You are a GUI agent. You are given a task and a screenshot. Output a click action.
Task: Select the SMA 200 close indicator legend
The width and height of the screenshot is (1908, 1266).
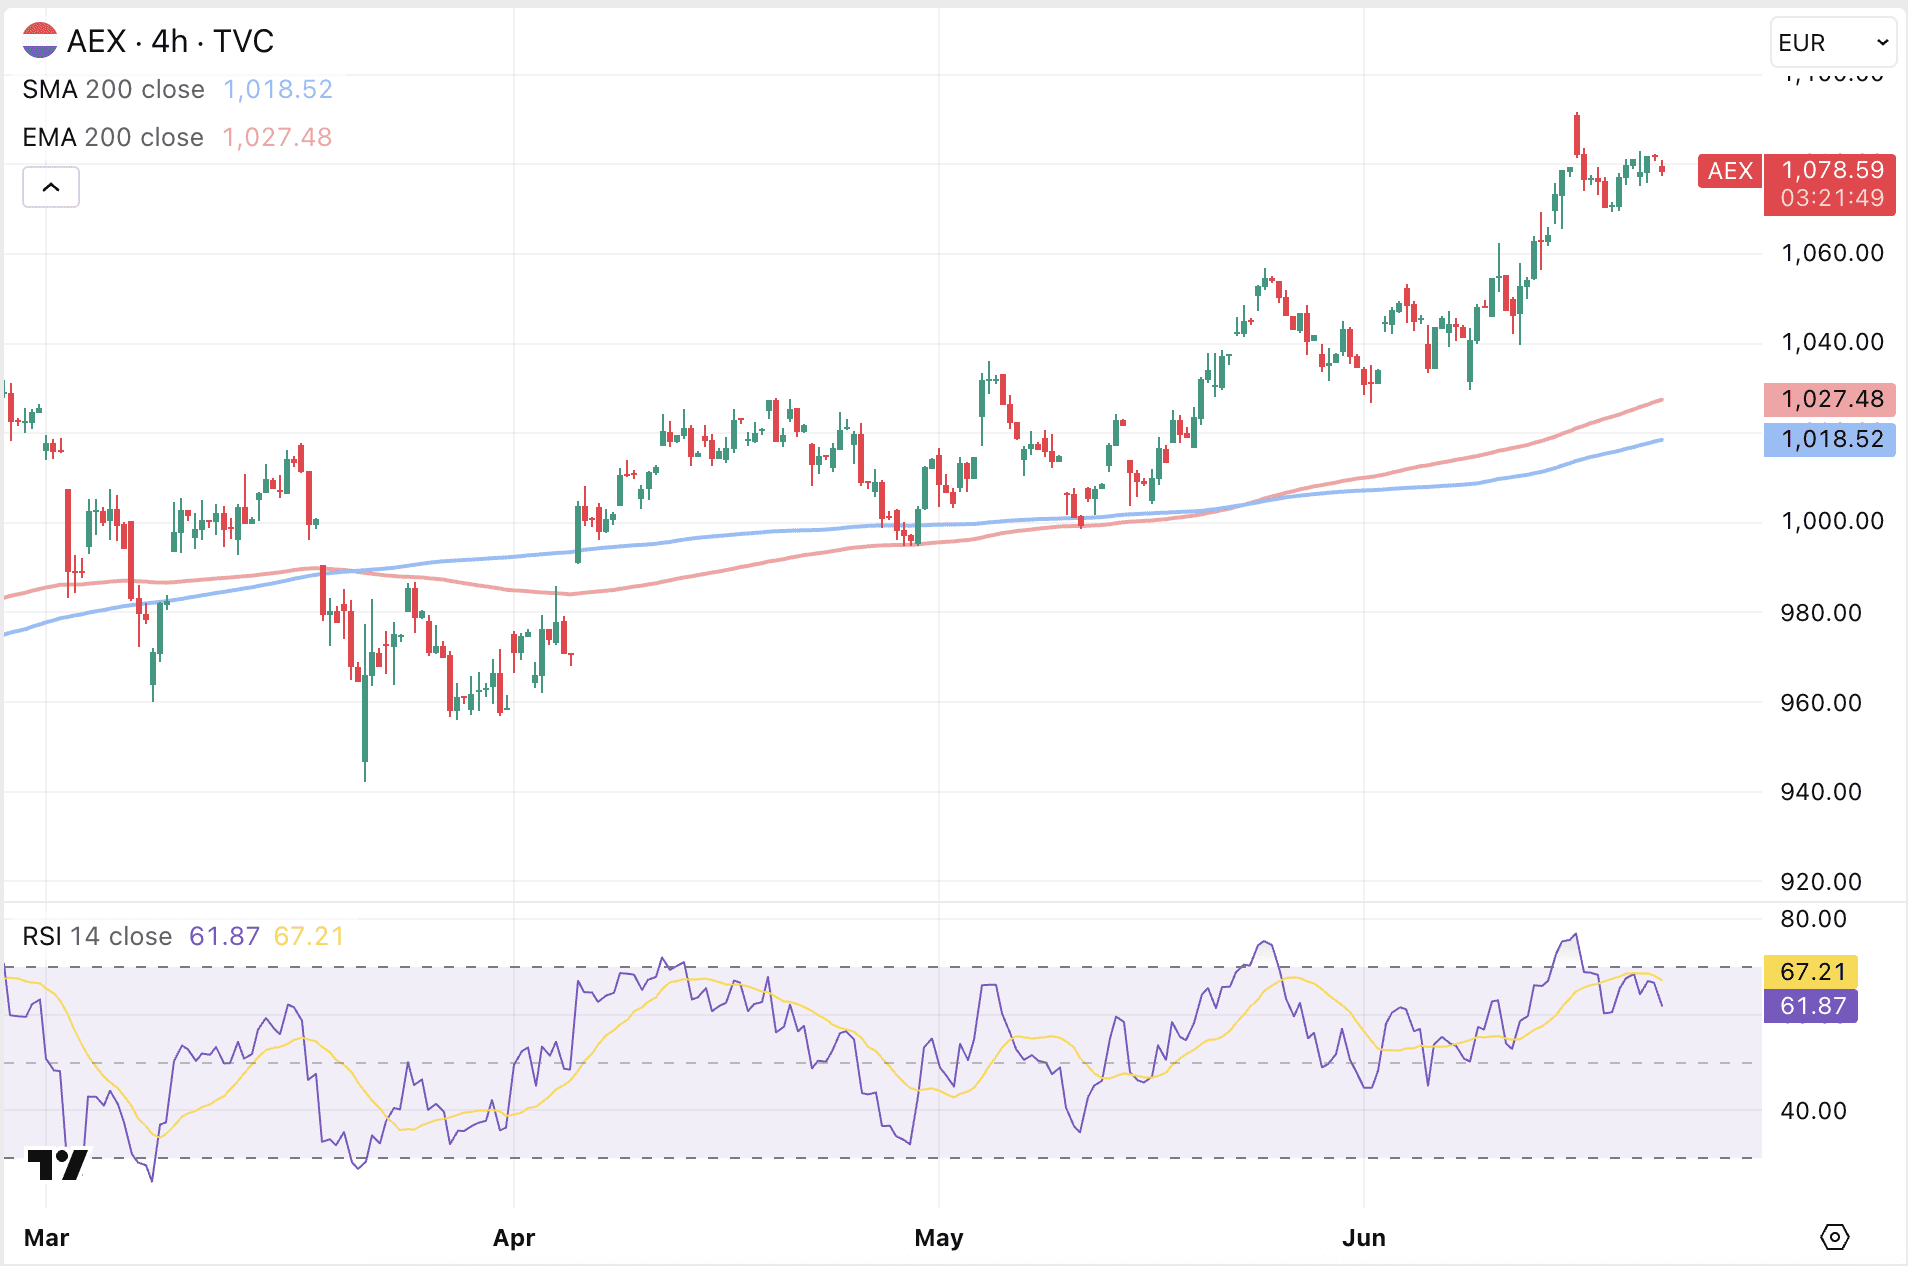113,89
